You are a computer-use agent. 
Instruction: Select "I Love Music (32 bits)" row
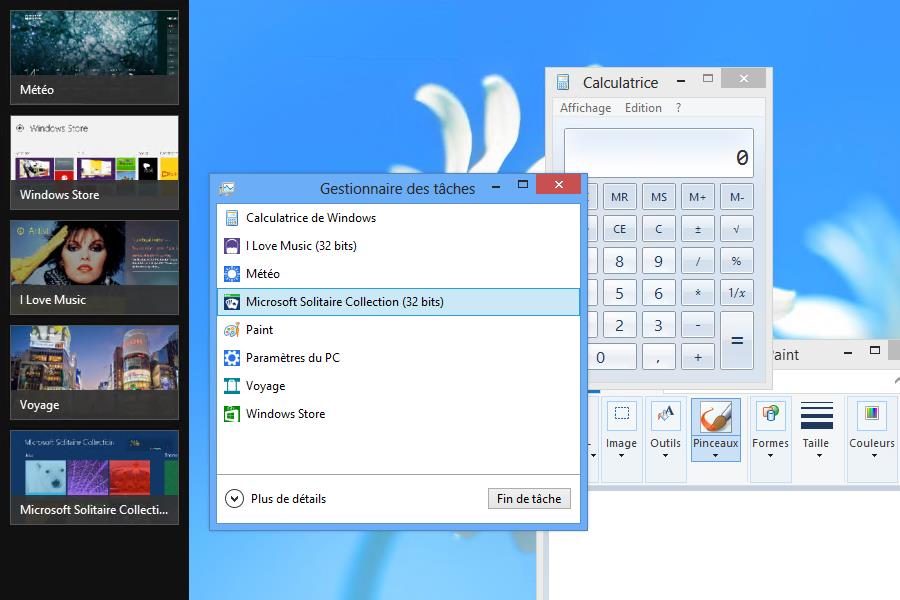(398, 246)
